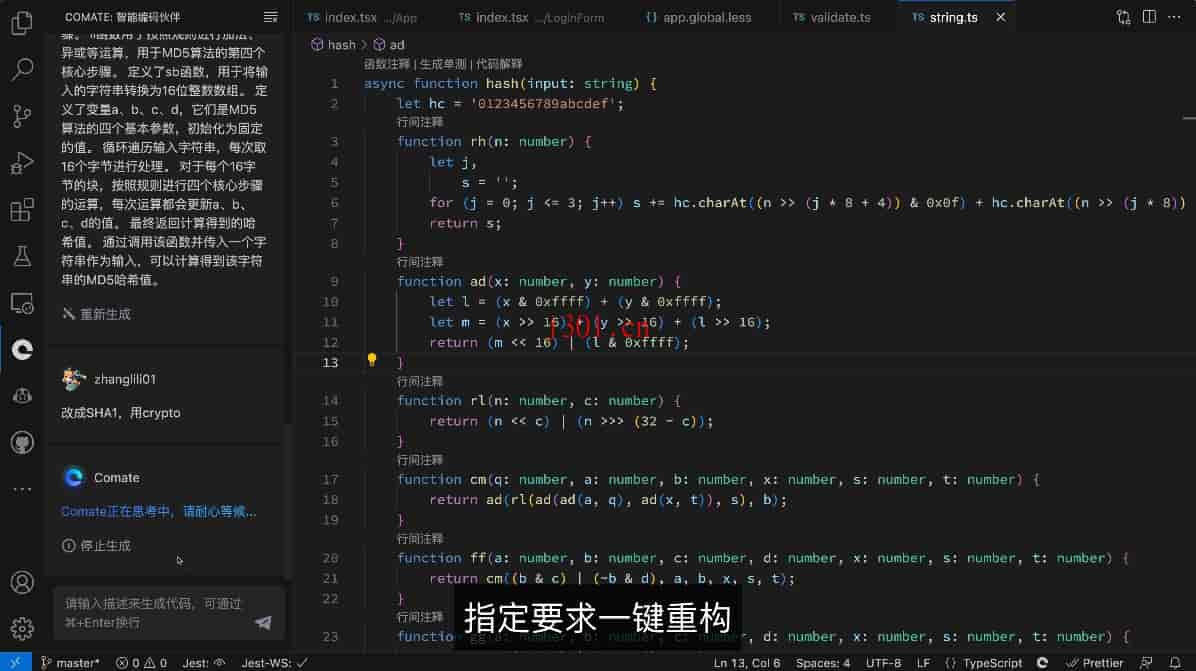
Task: Click the lightbulb quick fix icon
Action: pos(371,360)
